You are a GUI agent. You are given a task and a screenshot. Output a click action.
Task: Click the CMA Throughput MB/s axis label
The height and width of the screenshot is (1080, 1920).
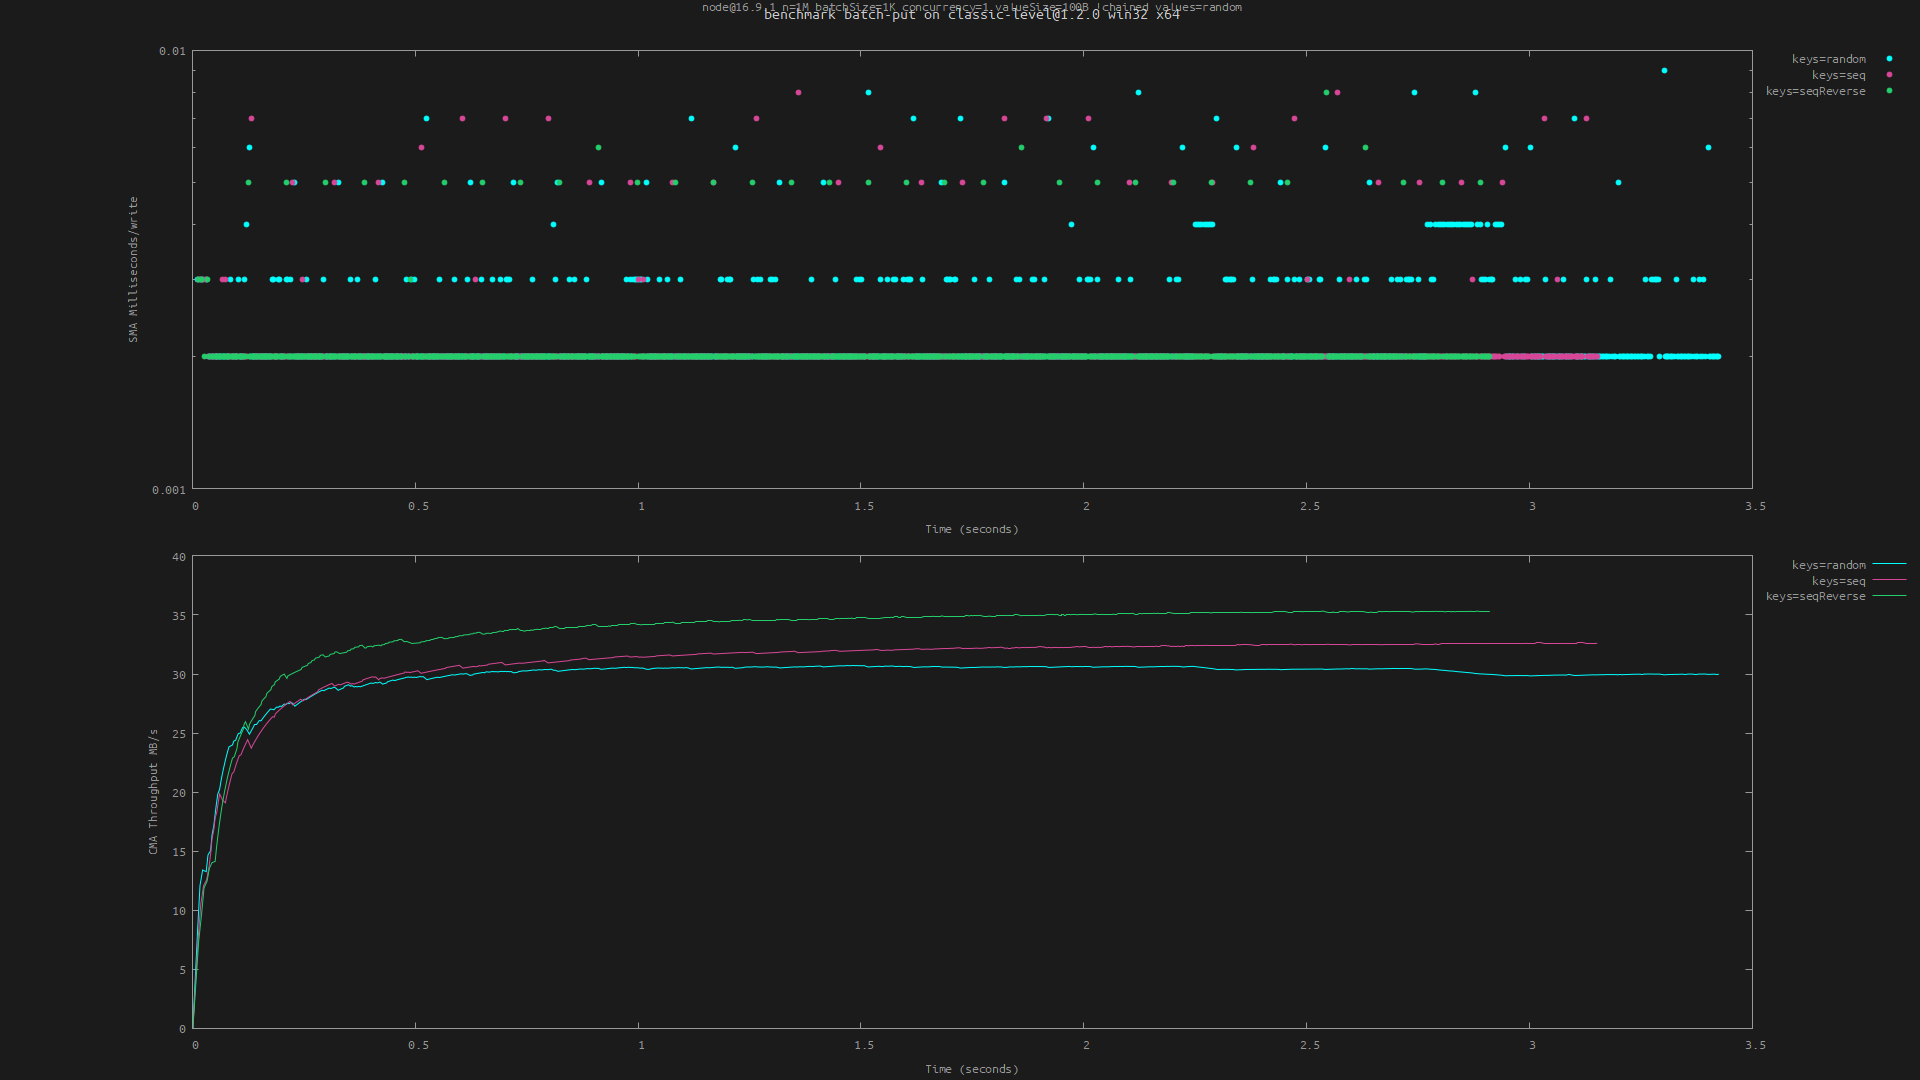152,790
